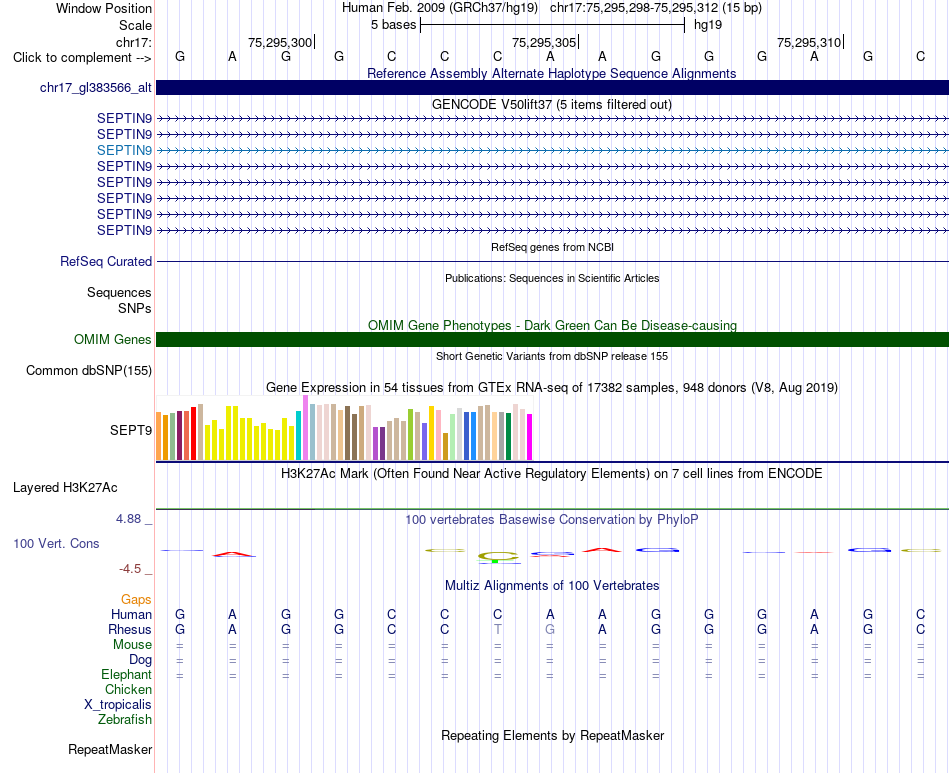Select the light-blue highlighted SEPTIN9 transcript label
950x773 pixels.
124,150
